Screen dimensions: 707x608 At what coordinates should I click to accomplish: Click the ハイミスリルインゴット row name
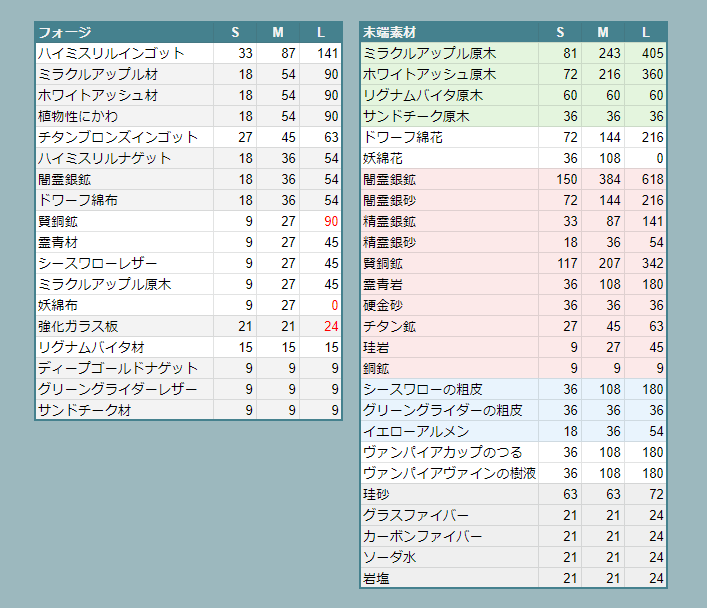pyautogui.click(x=124, y=53)
